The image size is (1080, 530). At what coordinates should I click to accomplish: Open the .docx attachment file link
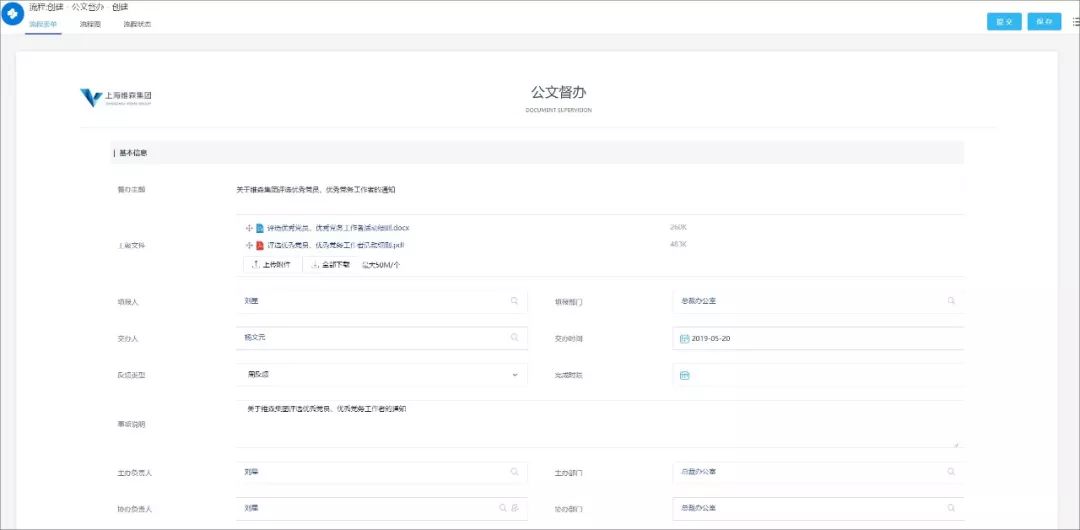[x=338, y=227]
